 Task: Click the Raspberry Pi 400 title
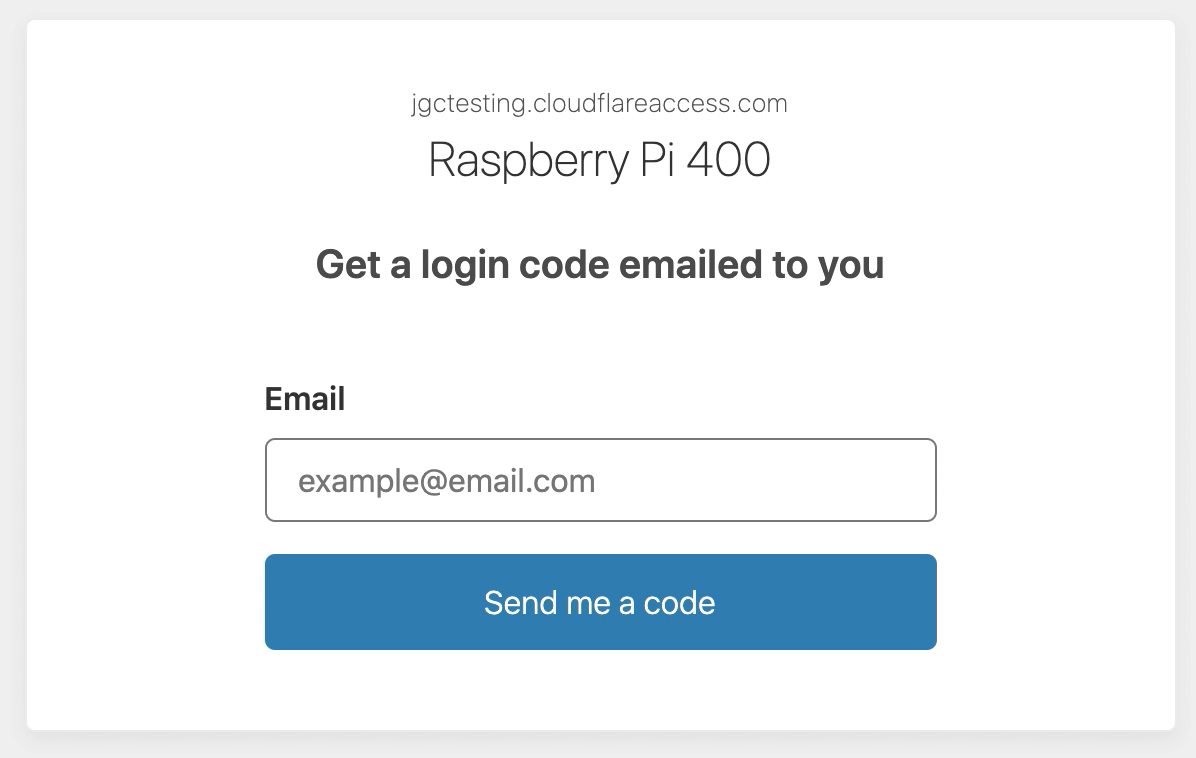[x=599, y=160]
